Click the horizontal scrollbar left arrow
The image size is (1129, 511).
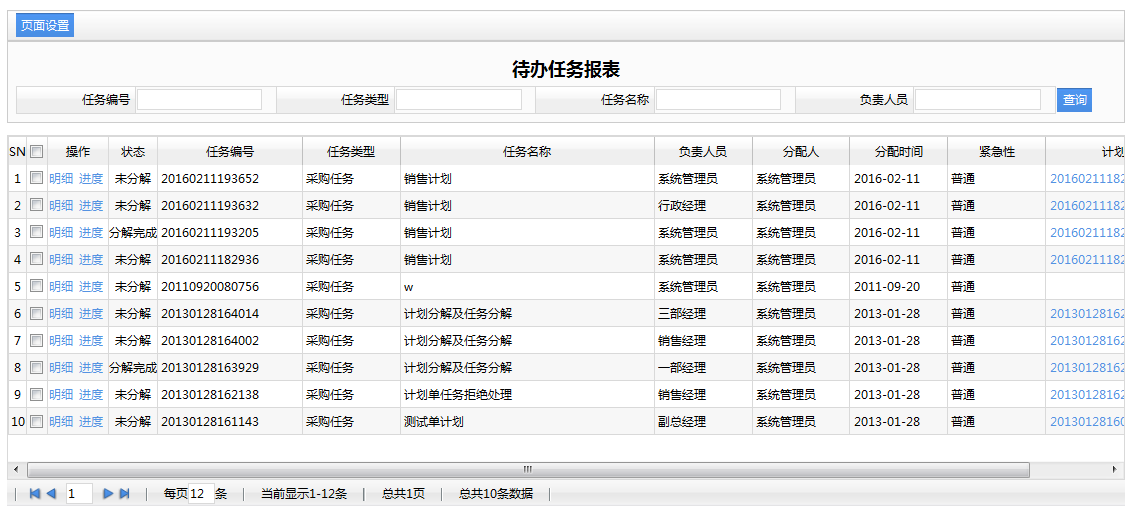tap(15, 469)
